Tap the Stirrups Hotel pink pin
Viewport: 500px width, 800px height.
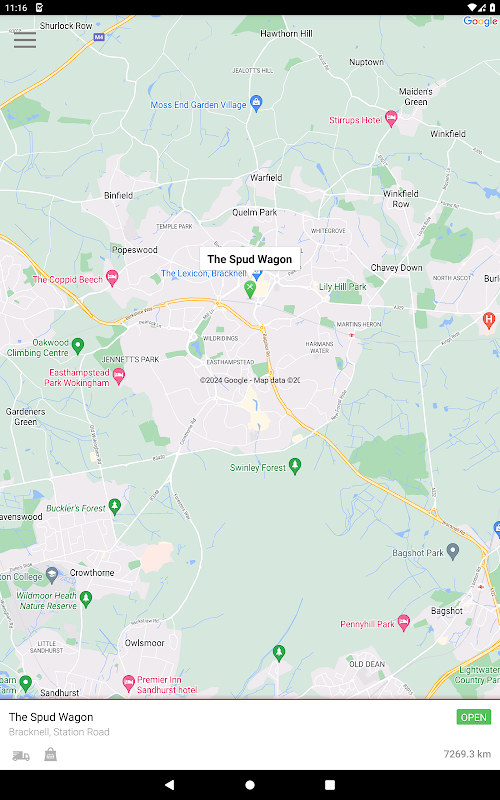(391, 119)
